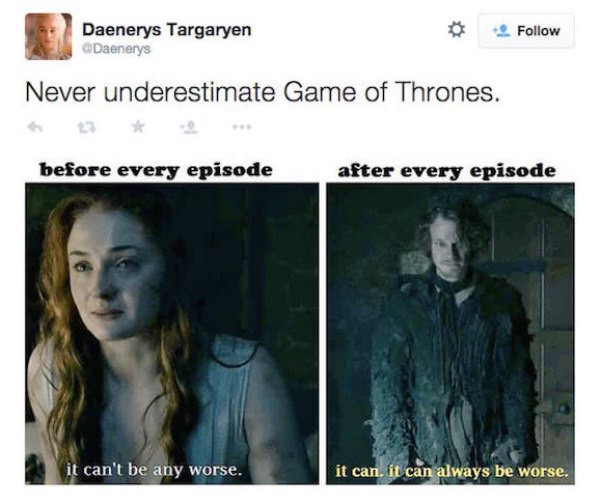This screenshot has height=503, width=600.
Task: Click the wooden door in the right image
Action: (536, 325)
